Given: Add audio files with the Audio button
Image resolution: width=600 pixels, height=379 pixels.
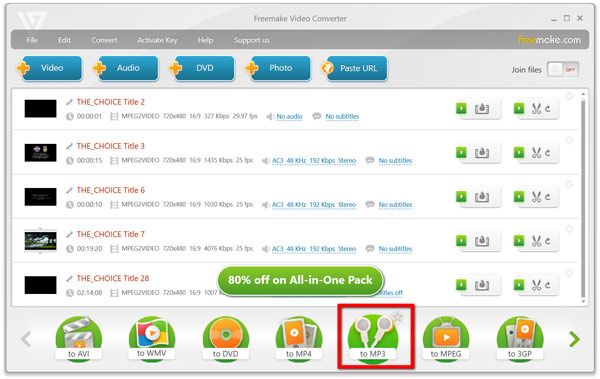Looking at the screenshot, I should [126, 68].
